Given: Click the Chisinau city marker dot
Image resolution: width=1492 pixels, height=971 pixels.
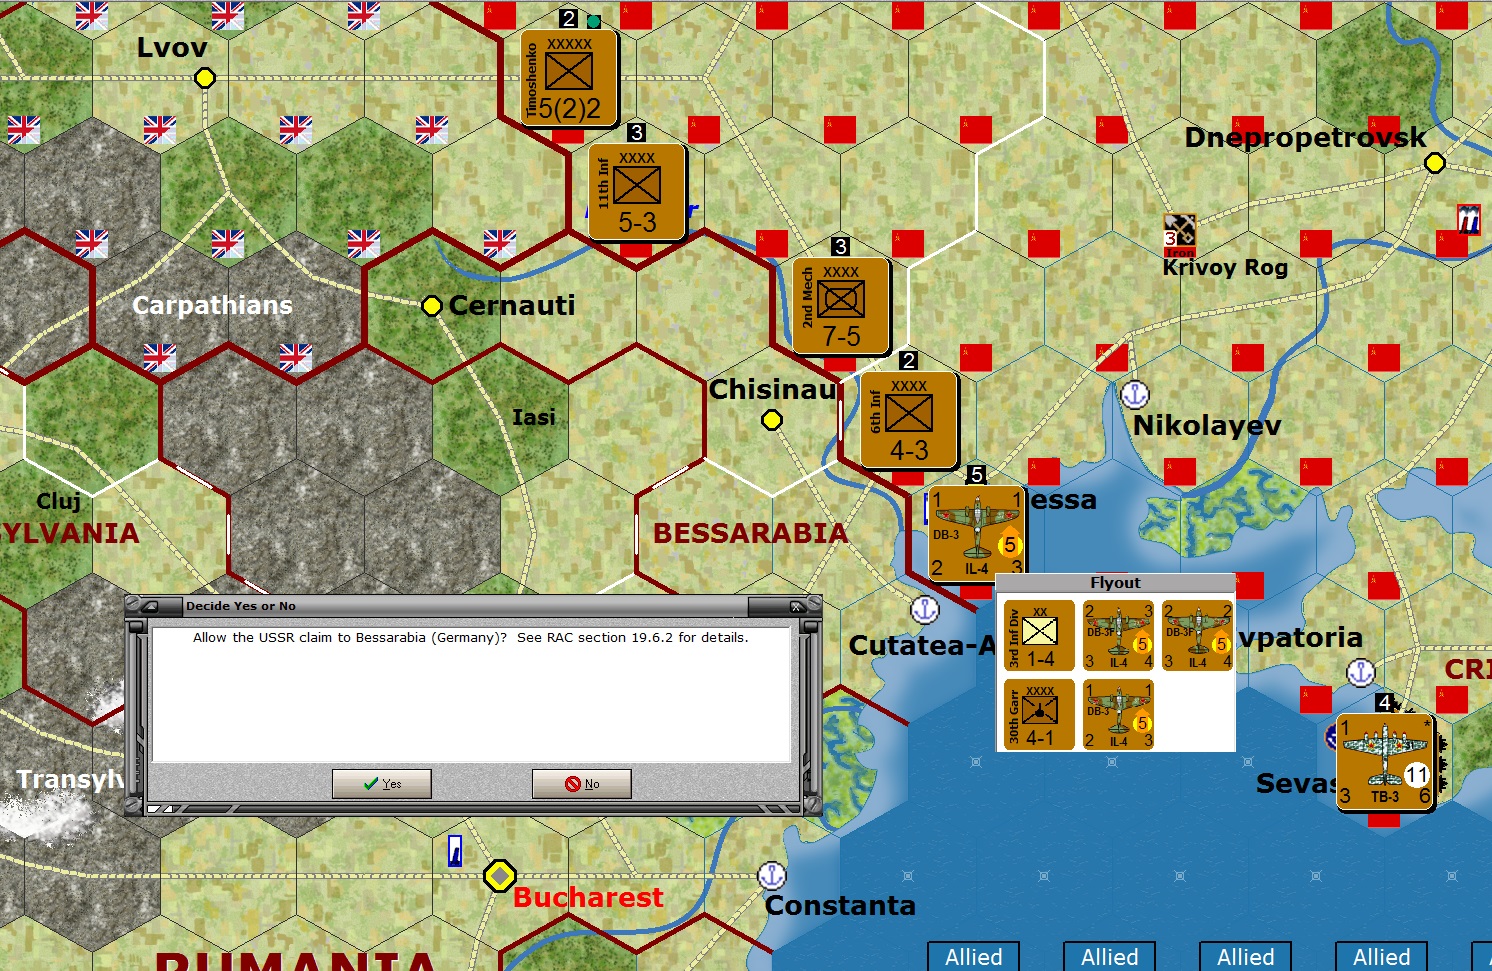Looking at the screenshot, I should point(772,420).
